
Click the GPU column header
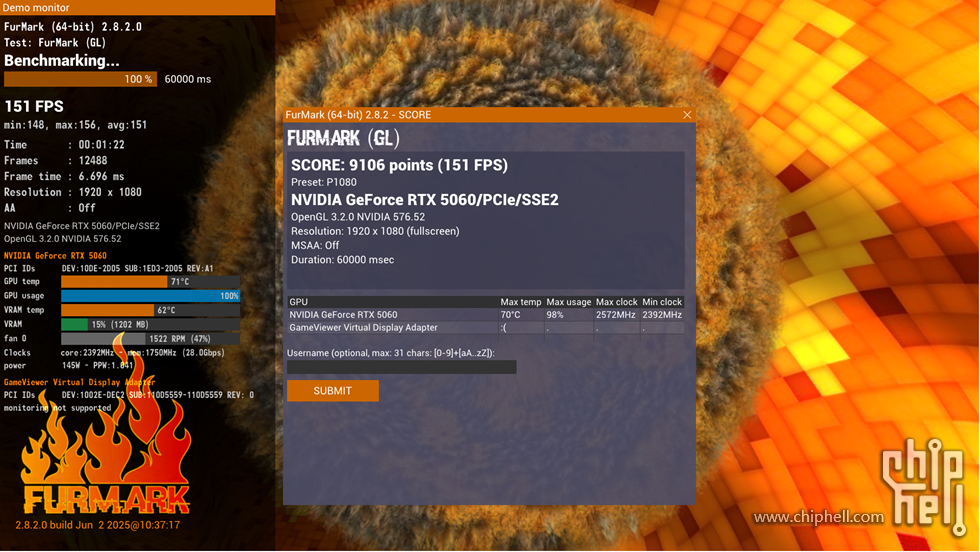pos(392,302)
